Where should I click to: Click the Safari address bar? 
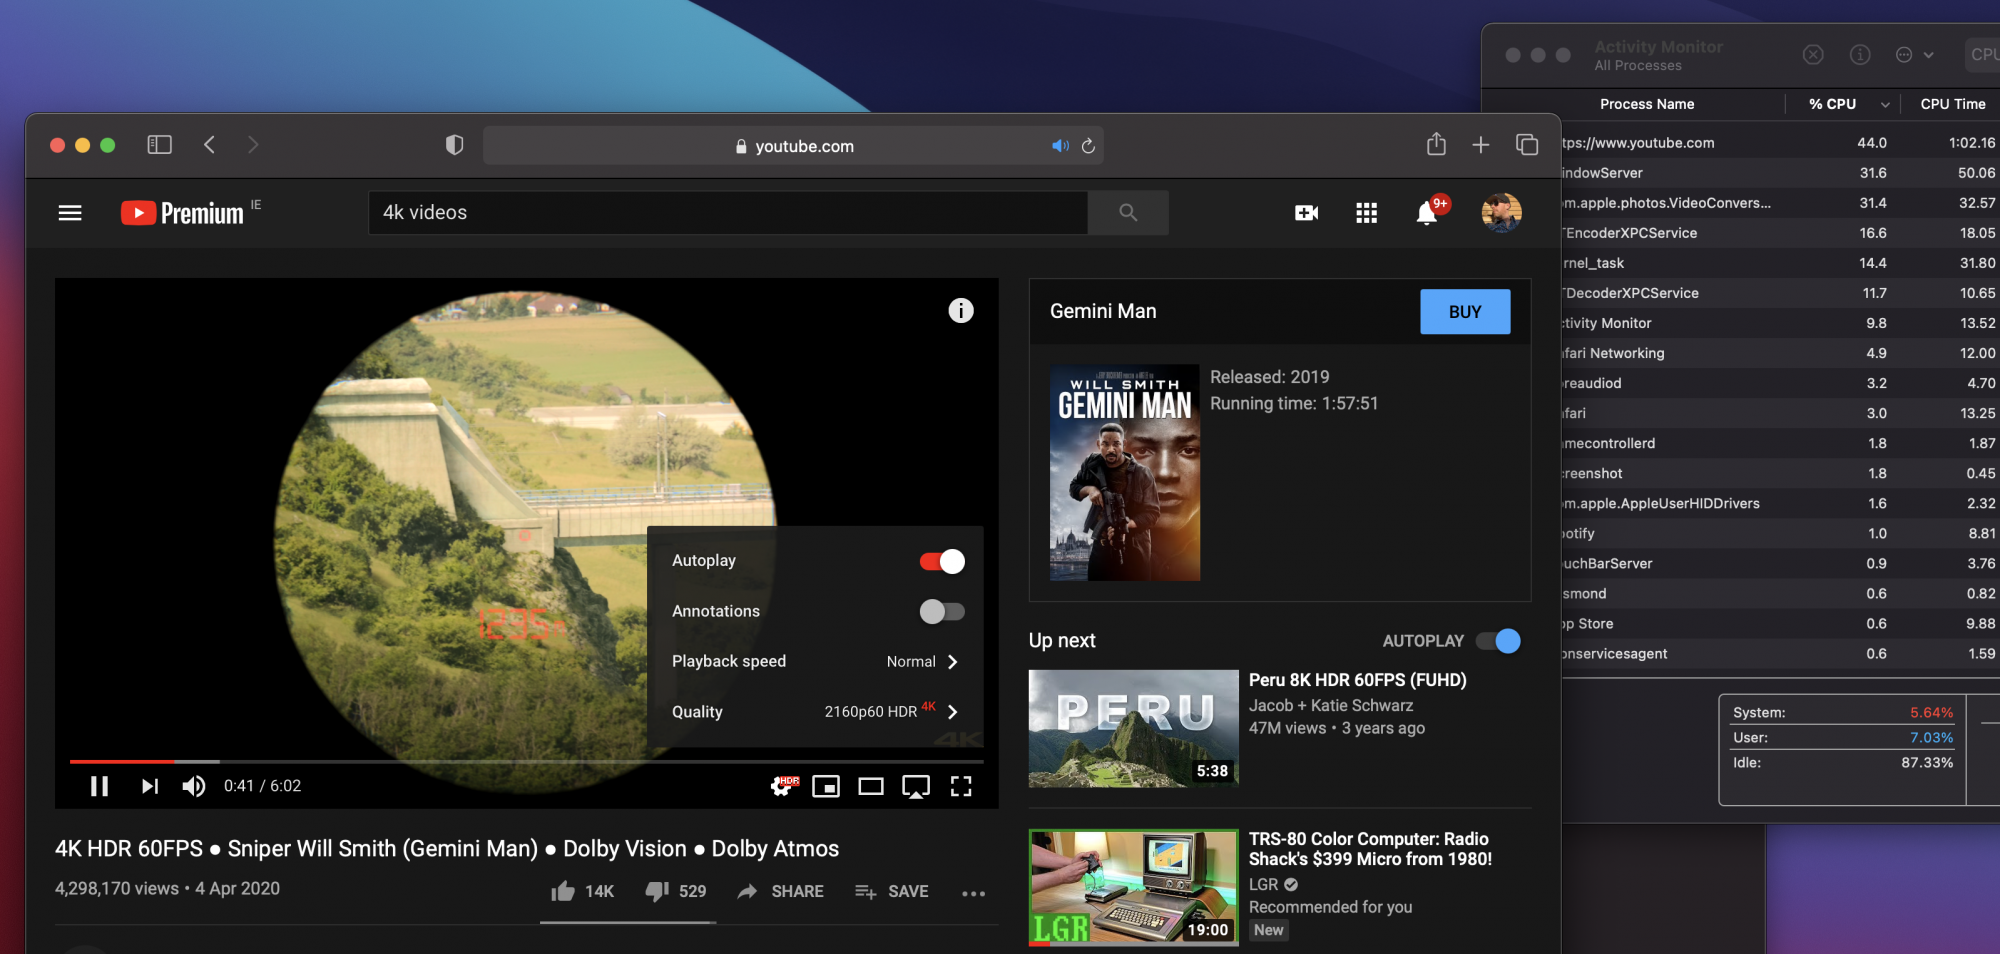pos(793,146)
